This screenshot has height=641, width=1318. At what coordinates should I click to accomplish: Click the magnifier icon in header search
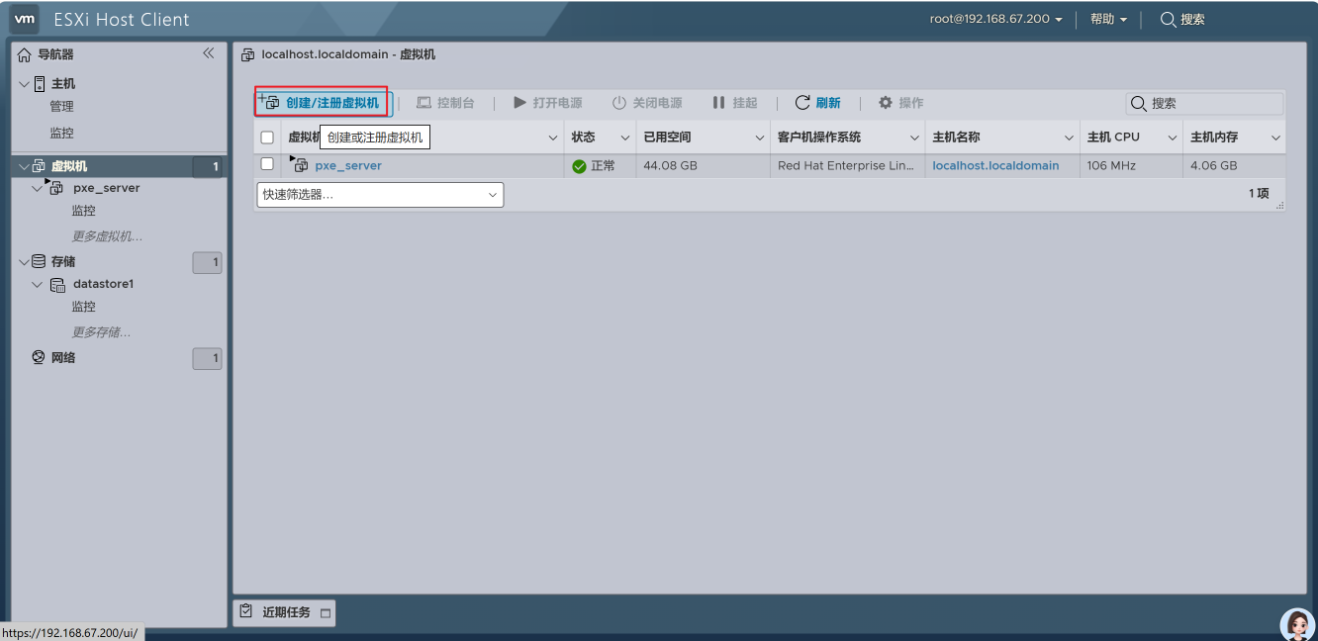tap(1168, 19)
